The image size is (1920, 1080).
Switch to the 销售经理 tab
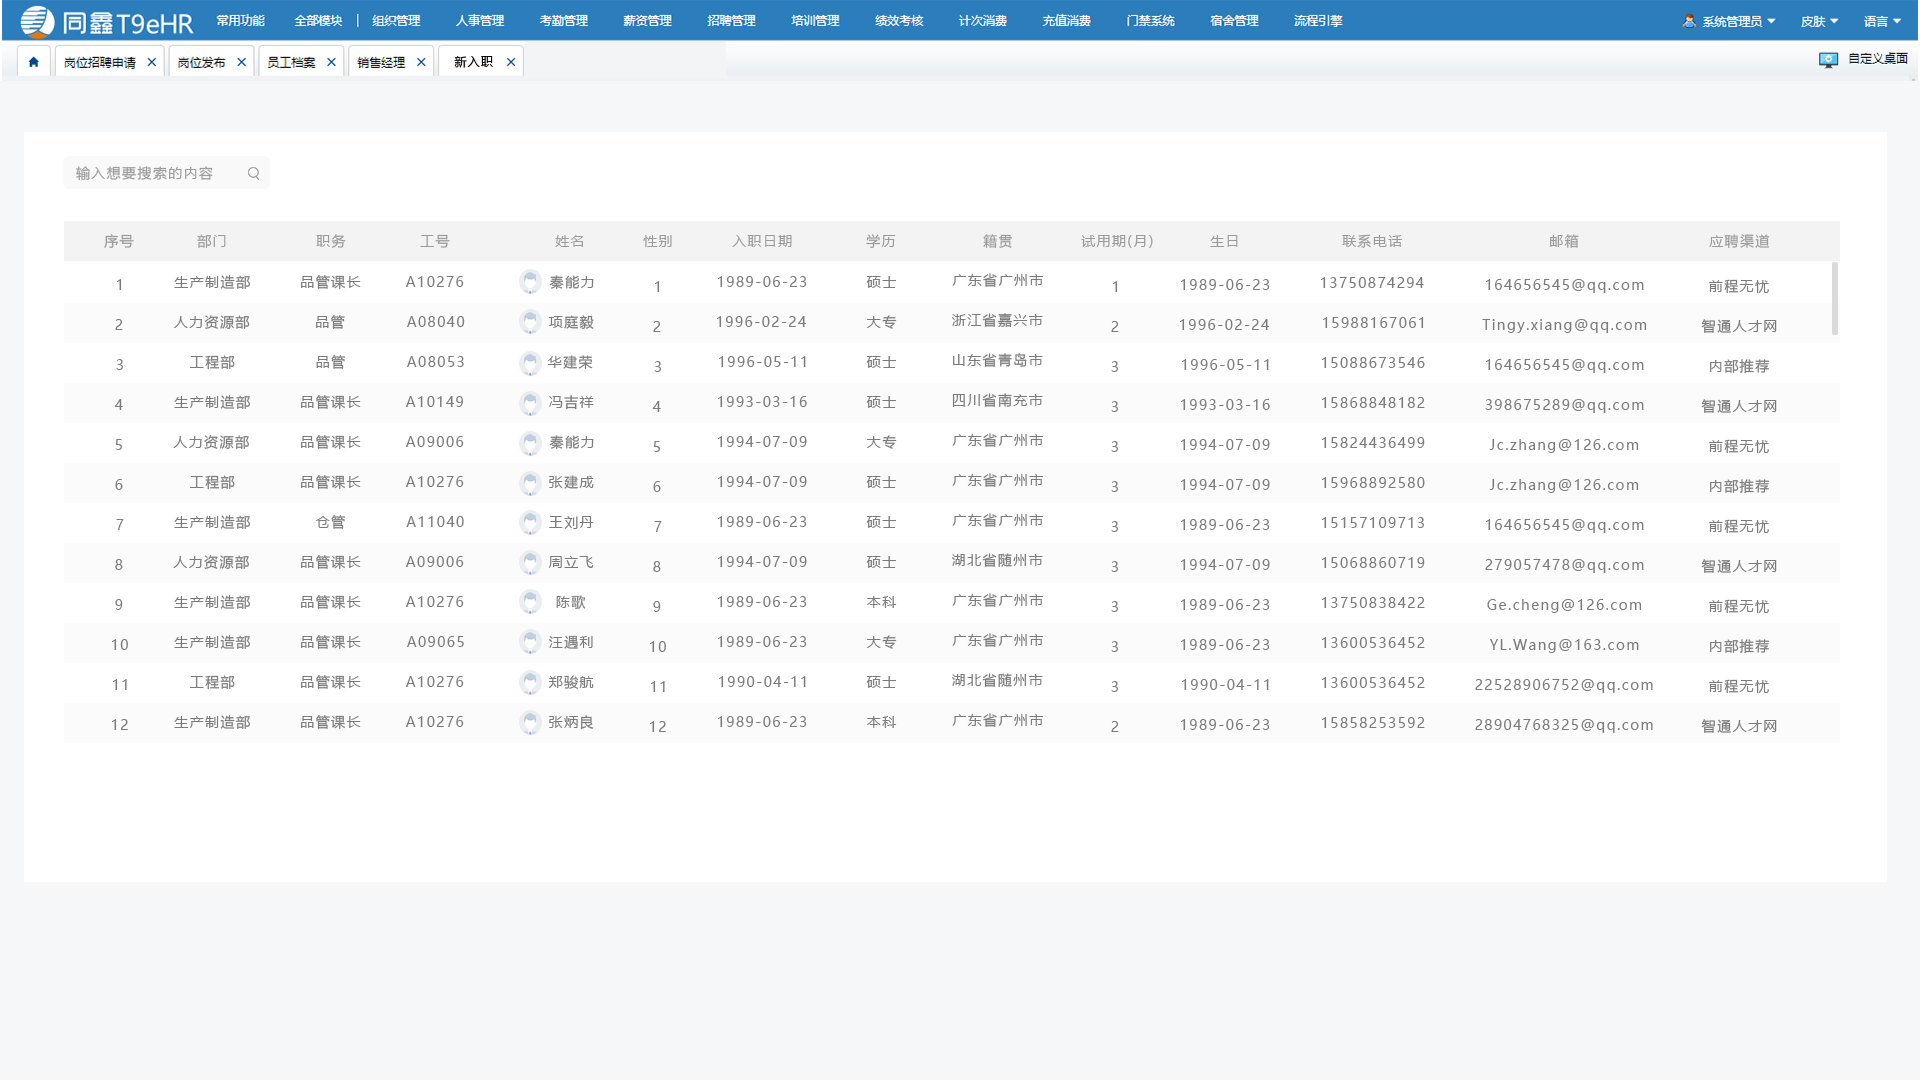(381, 62)
